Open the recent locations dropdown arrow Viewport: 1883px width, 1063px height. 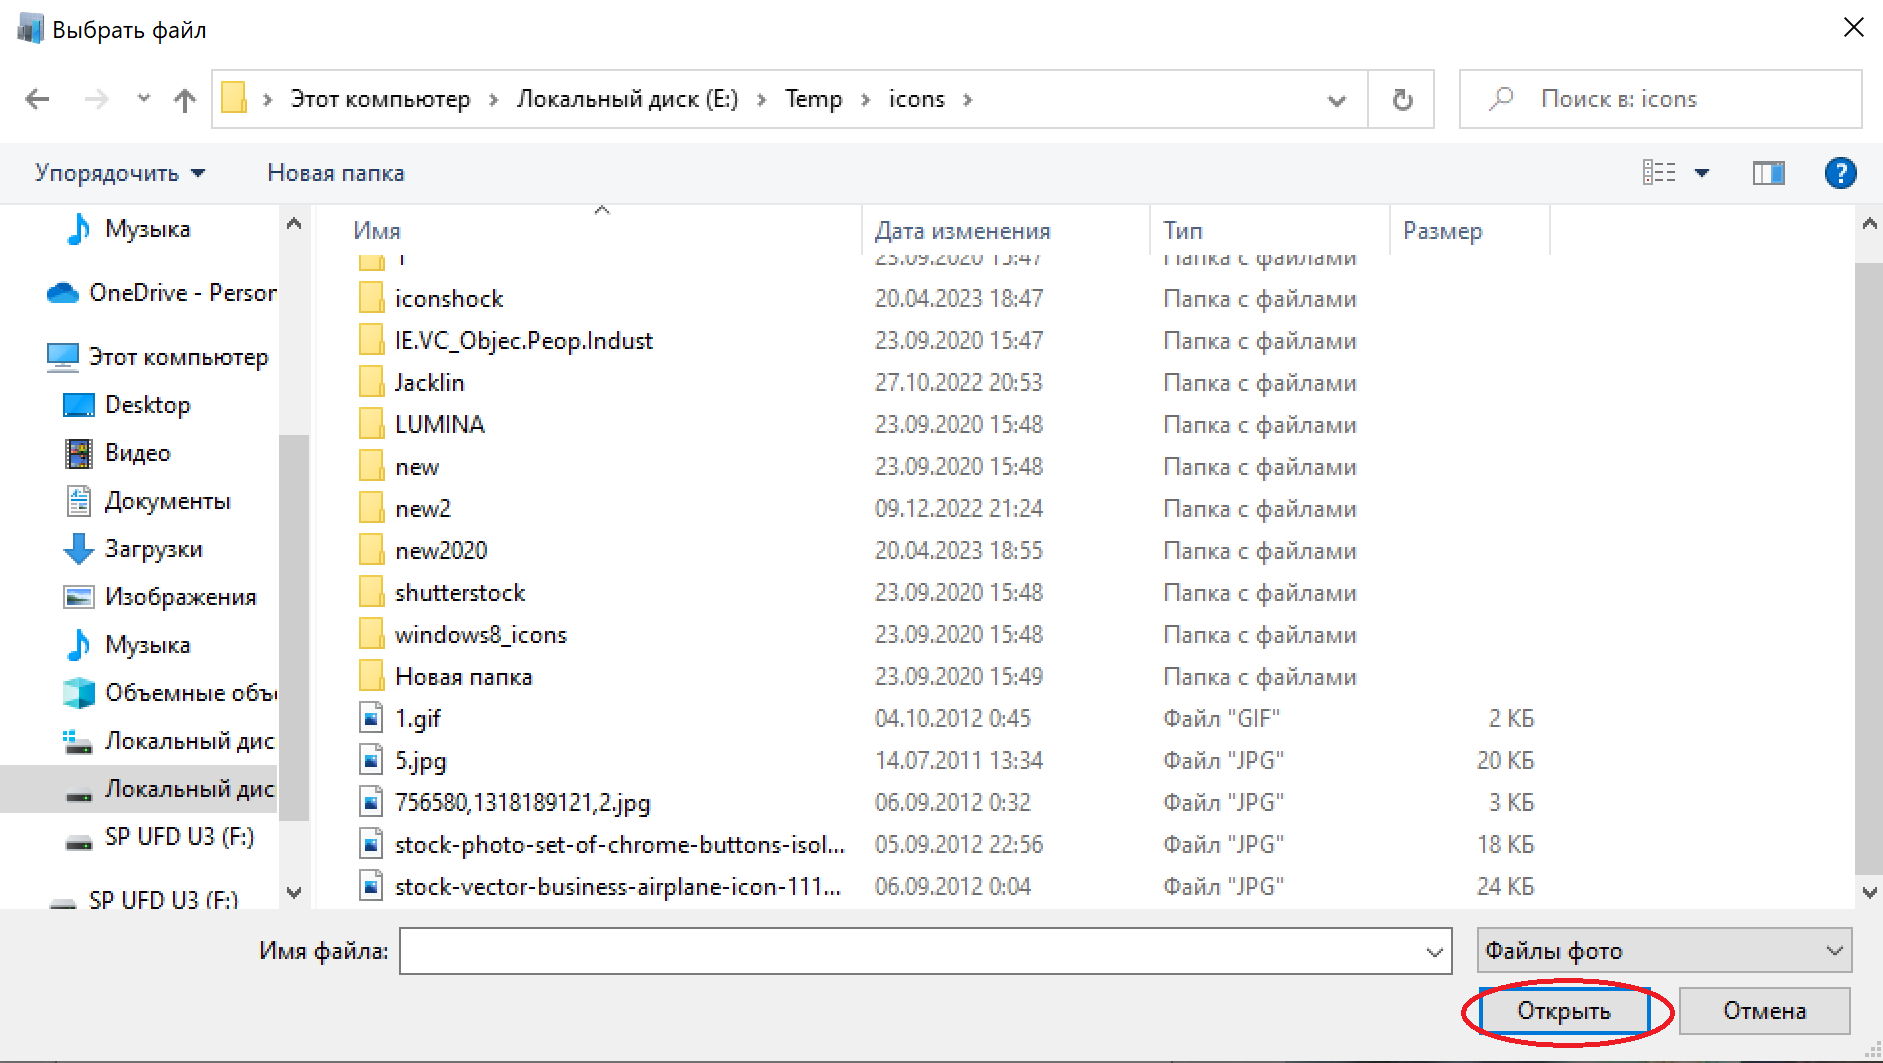144,98
